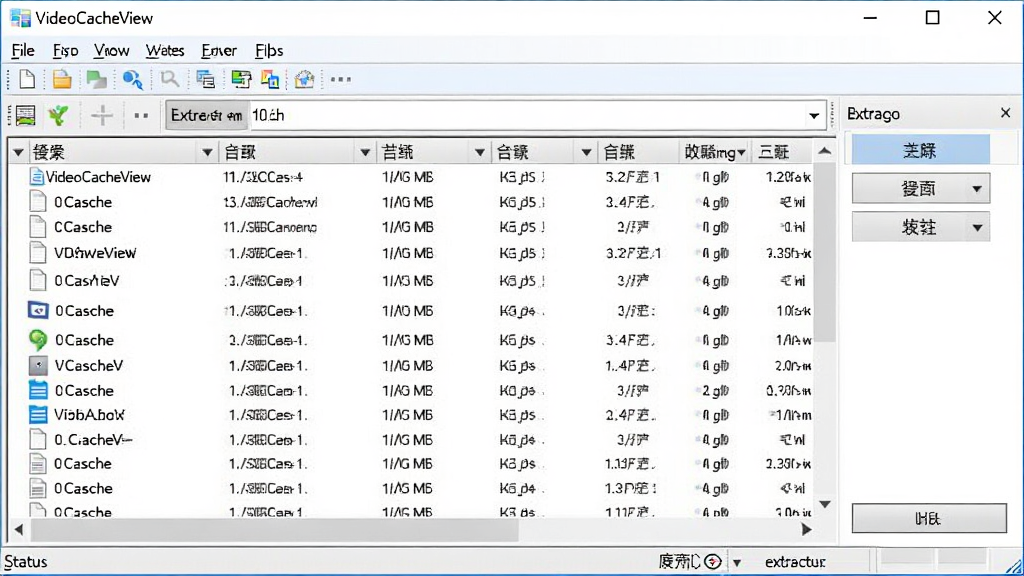
Task: Open the yellow folder toolbar icon
Action: (61, 79)
